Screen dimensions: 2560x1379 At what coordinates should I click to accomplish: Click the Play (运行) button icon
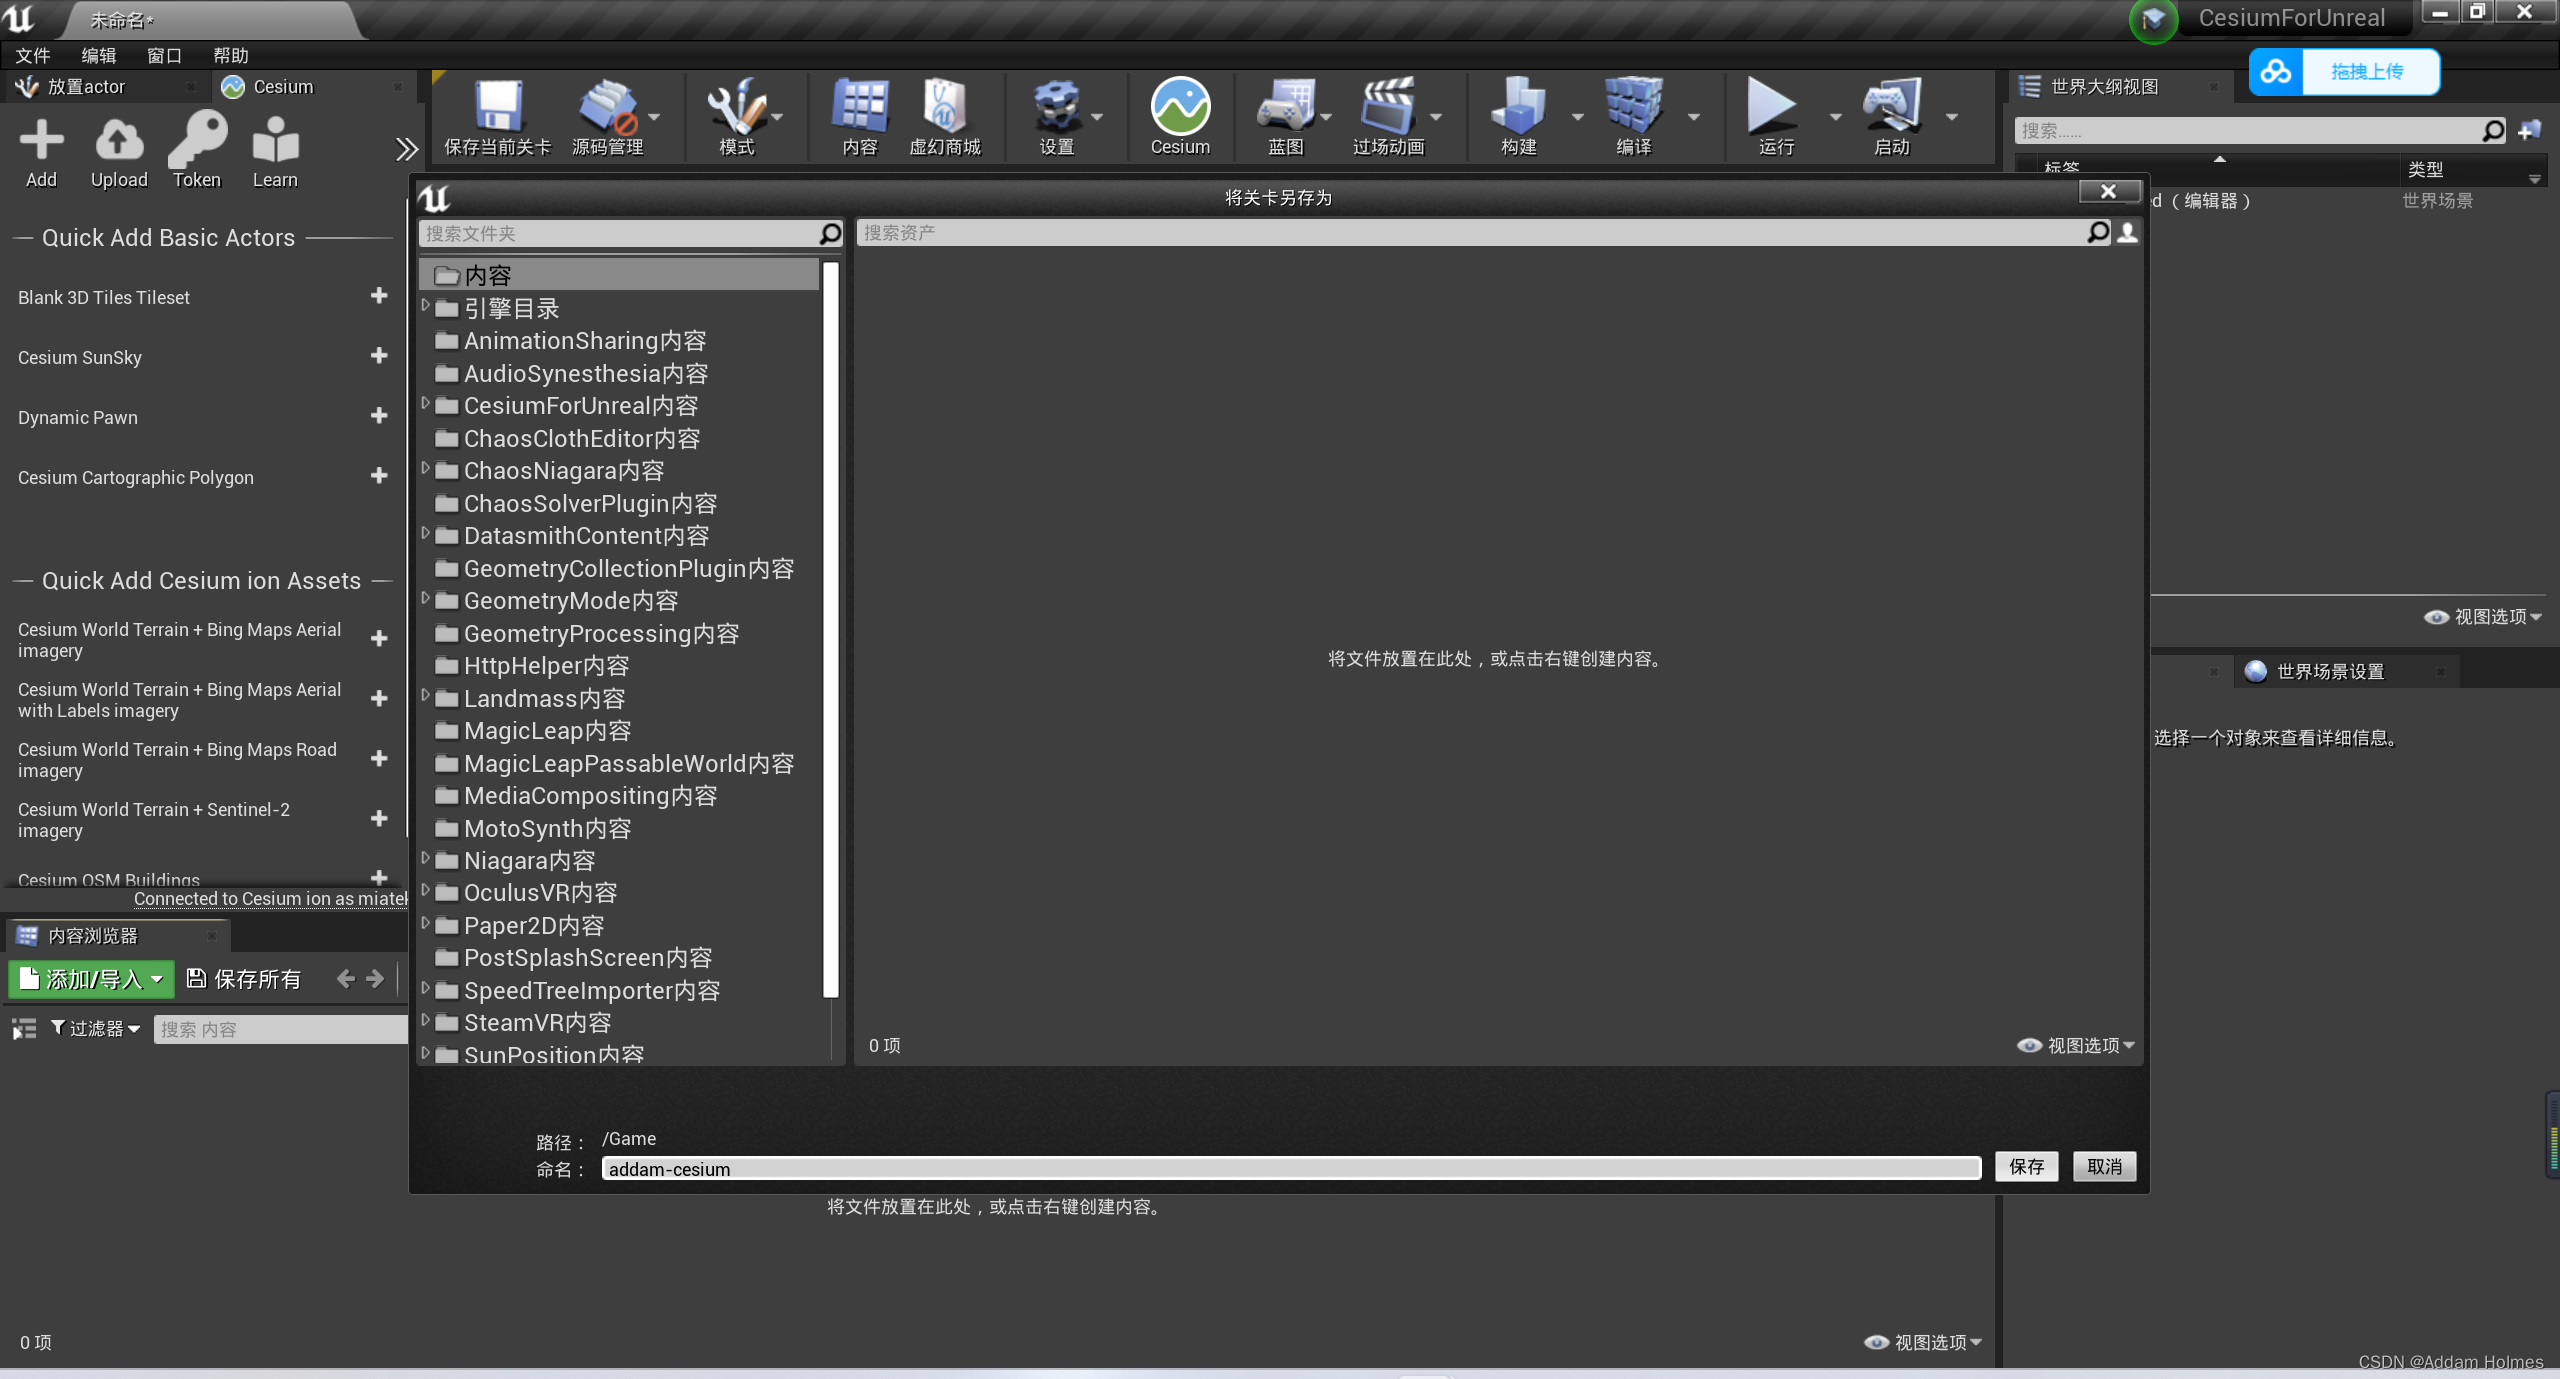1772,106
